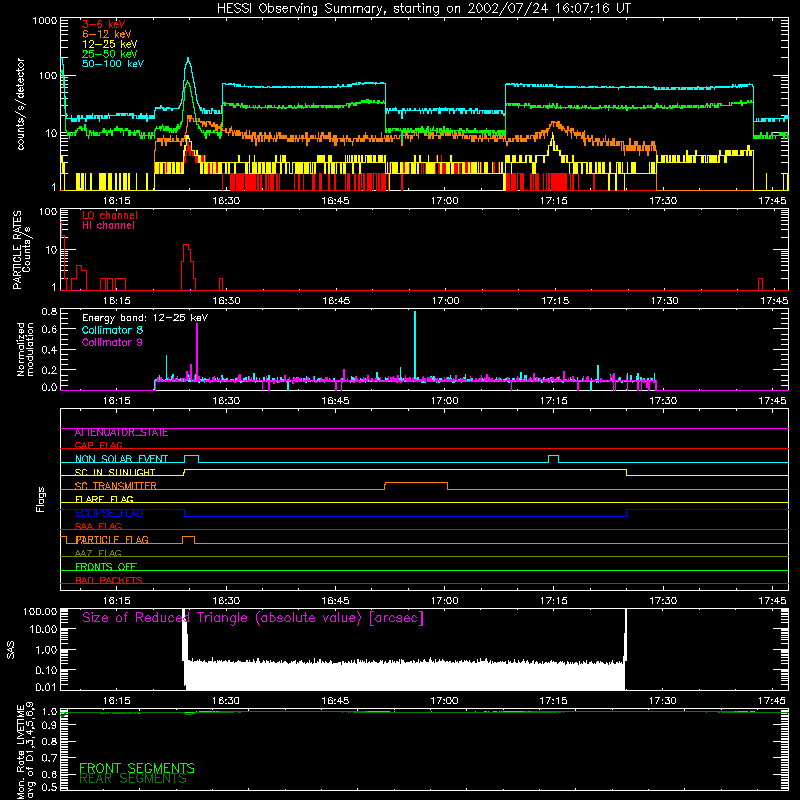Click the ATTENUATOR_STATE flag label
The height and width of the screenshot is (800, 800).
(121, 433)
